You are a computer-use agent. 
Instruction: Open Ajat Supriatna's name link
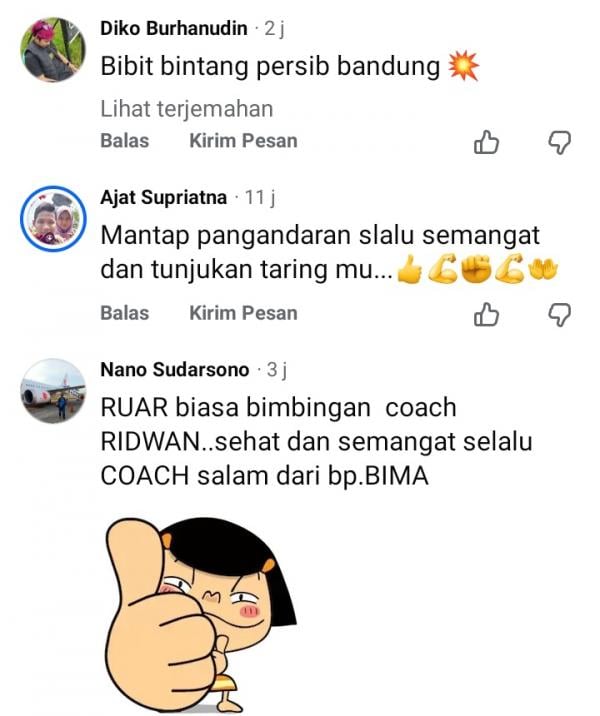163,198
